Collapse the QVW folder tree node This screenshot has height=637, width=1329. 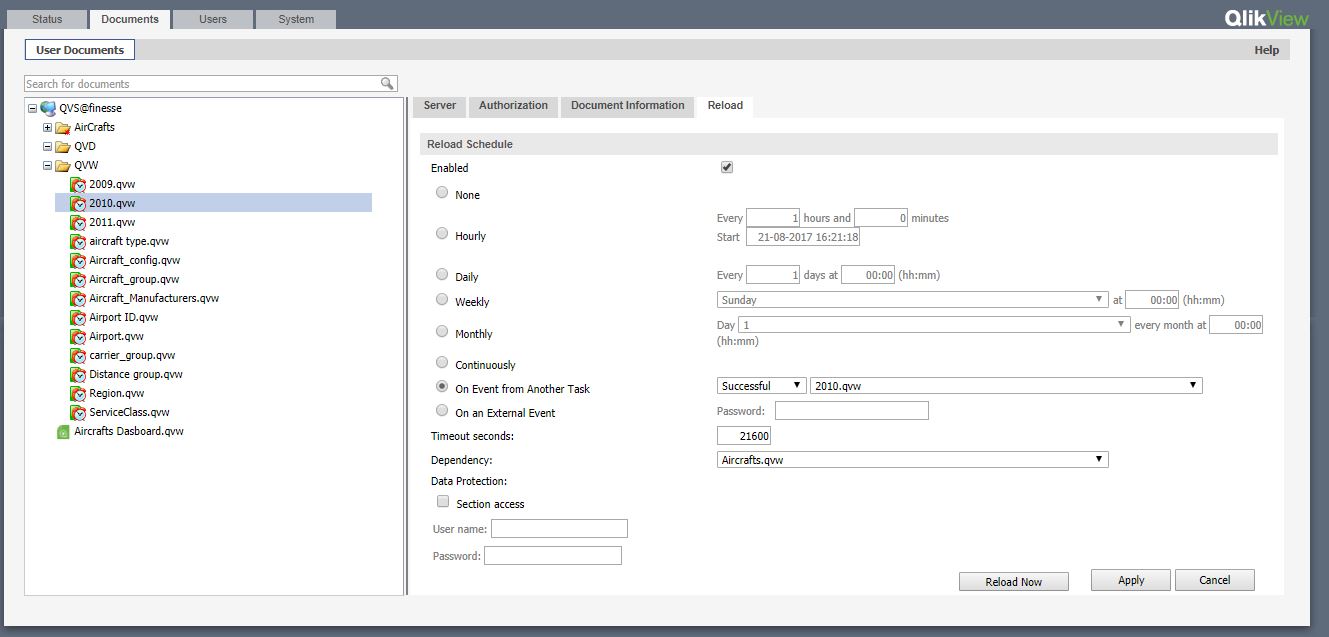coord(47,166)
